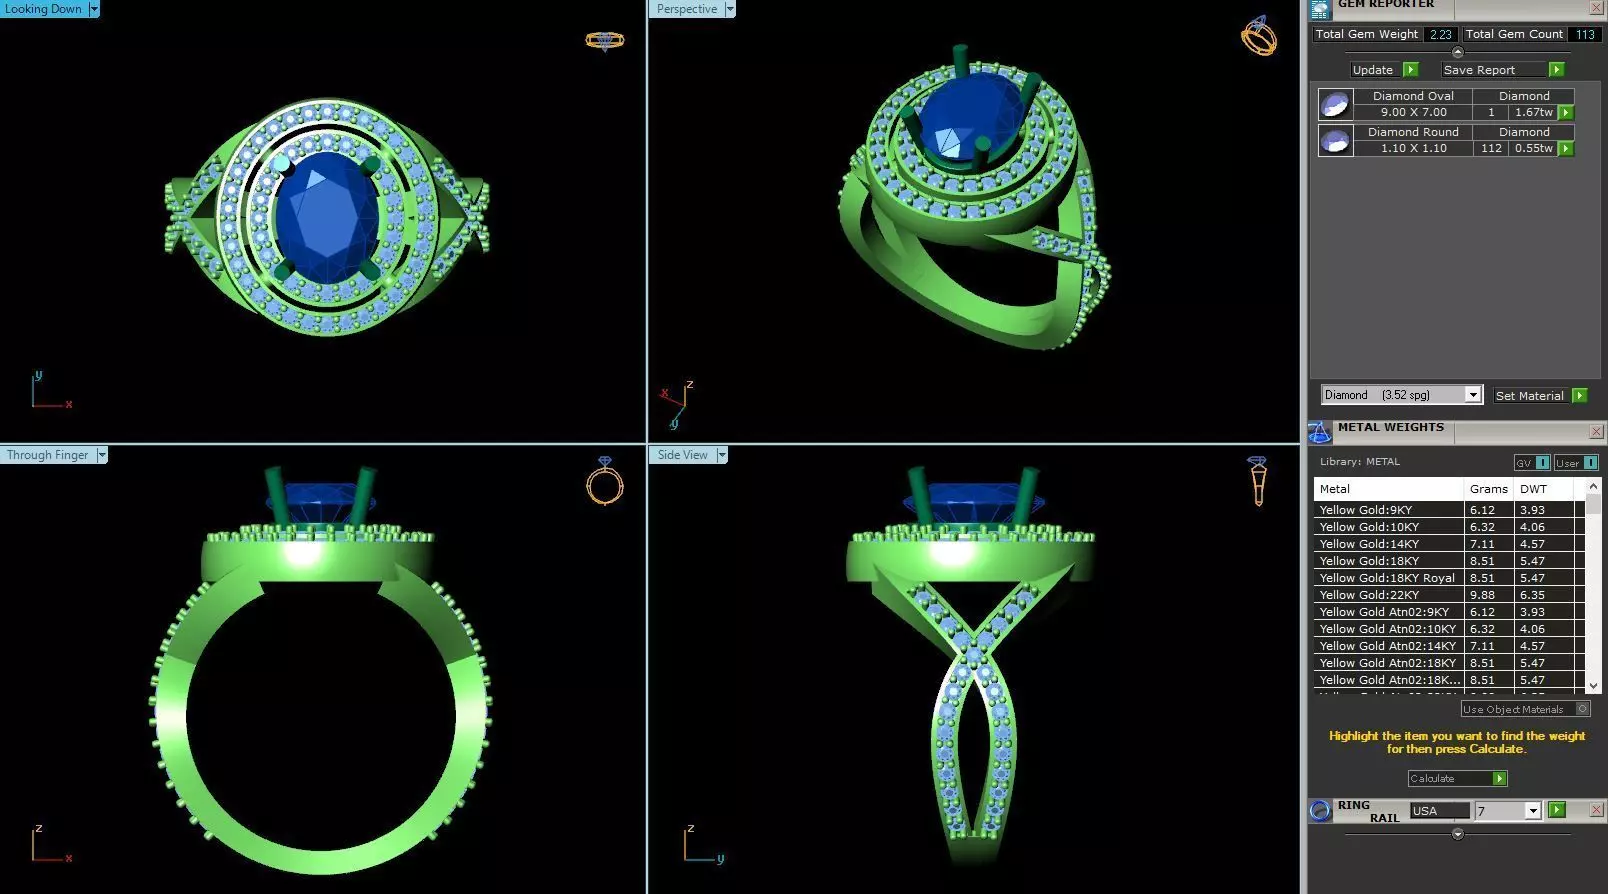Open the Through Finger view dropdown

click(102, 455)
